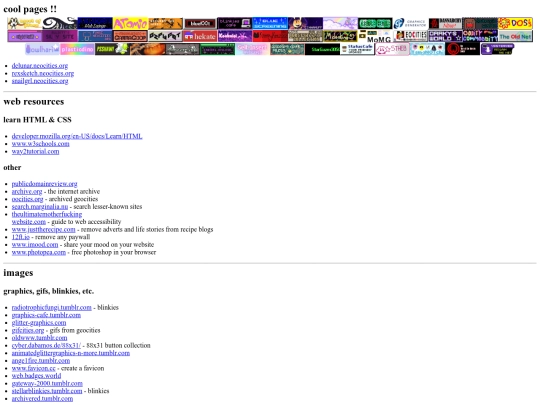The image size is (540, 405).
Task: Open the Web Lounge dark blue badge
Action: (95, 23)
